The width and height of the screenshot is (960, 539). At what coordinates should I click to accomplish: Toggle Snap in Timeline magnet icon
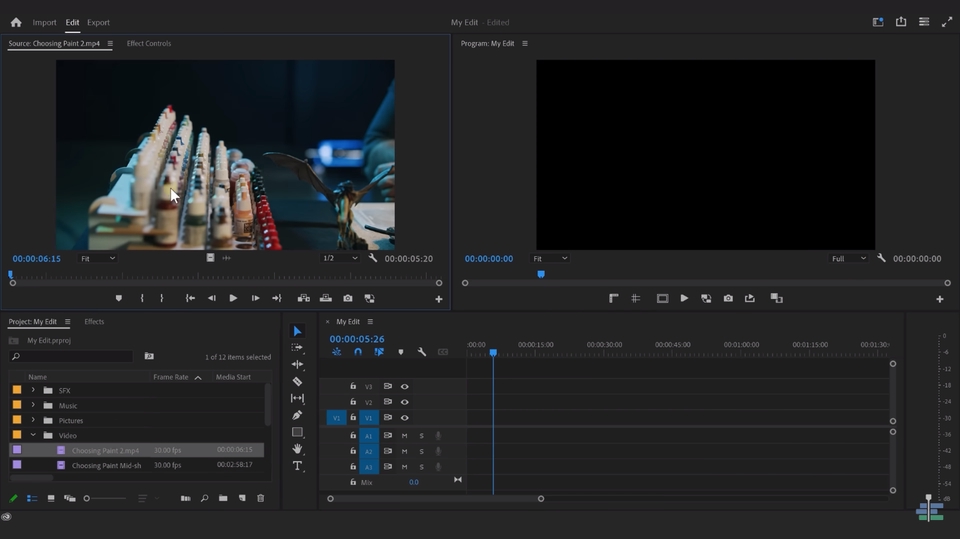pos(358,352)
